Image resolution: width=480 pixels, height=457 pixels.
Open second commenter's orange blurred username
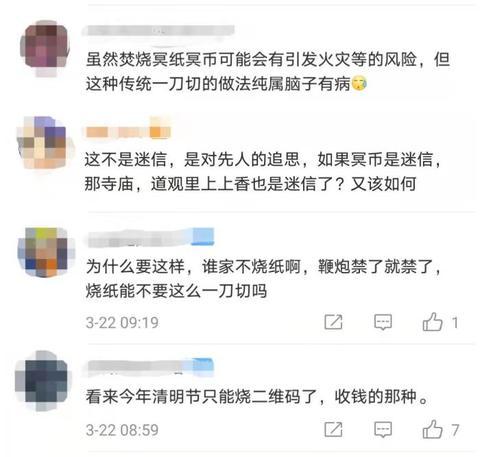(x=127, y=131)
